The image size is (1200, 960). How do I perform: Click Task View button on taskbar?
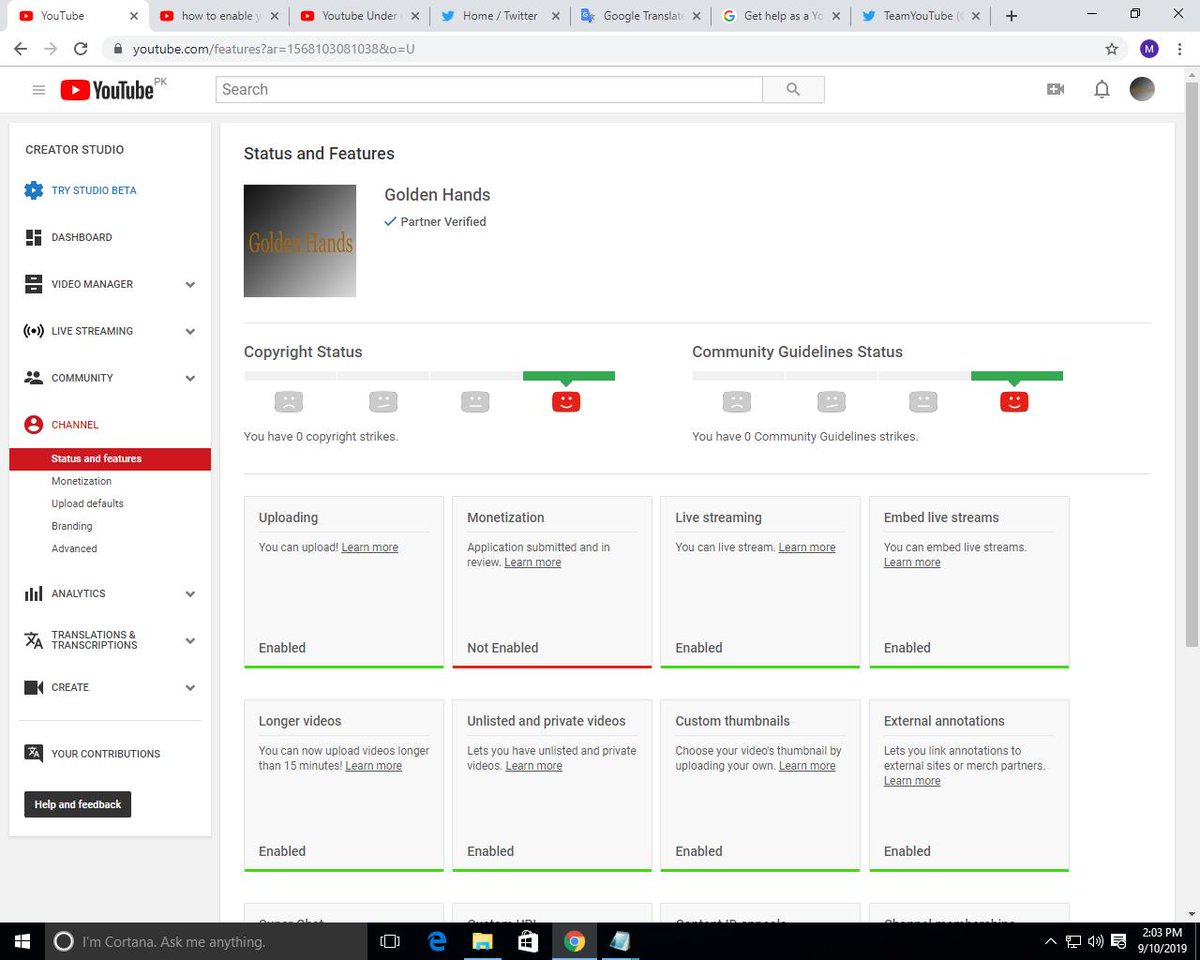(390, 941)
